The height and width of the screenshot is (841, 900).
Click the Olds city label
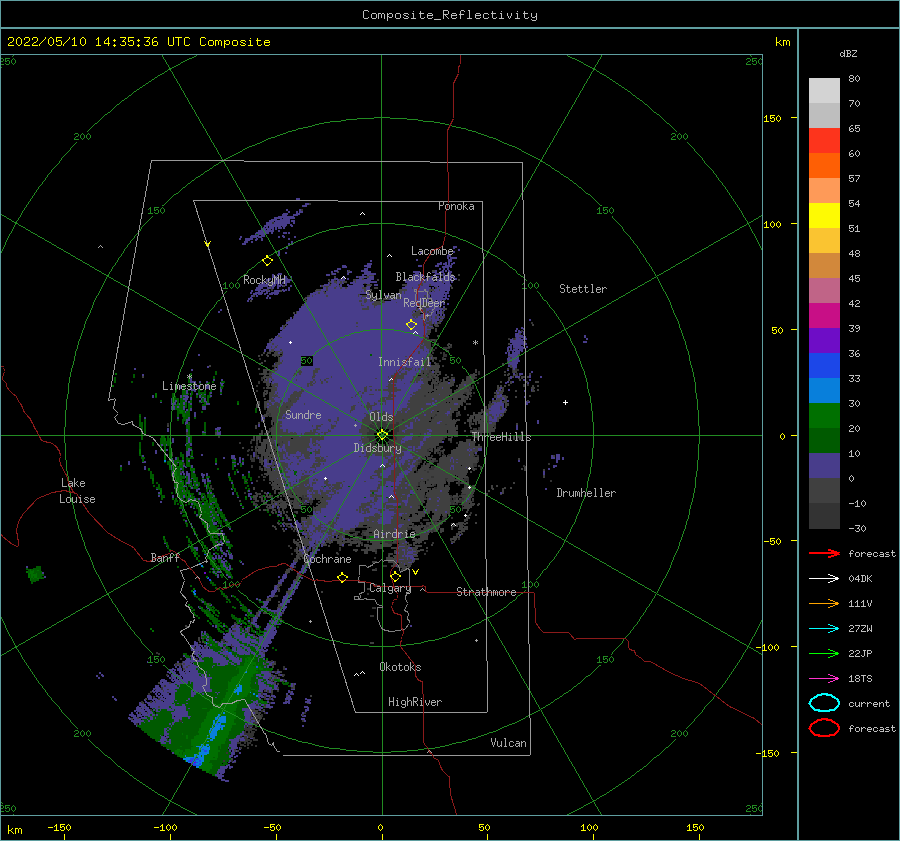pyautogui.click(x=381, y=417)
